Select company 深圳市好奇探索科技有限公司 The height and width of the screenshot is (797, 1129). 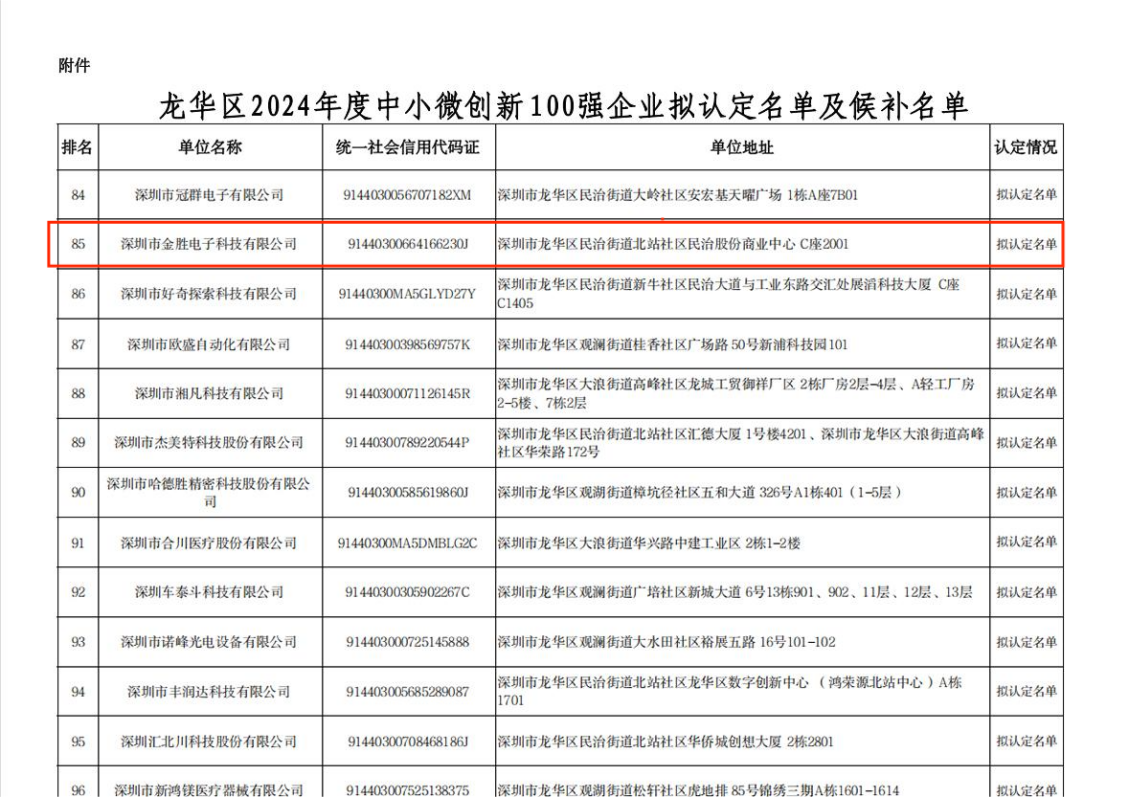(x=209, y=294)
